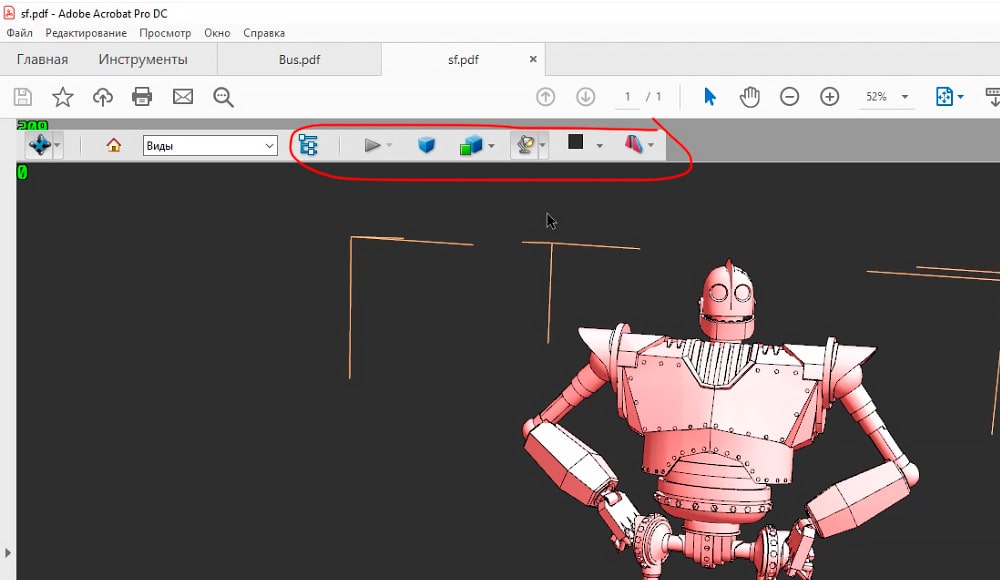
Task: Play the 3D animation
Action: (x=372, y=145)
